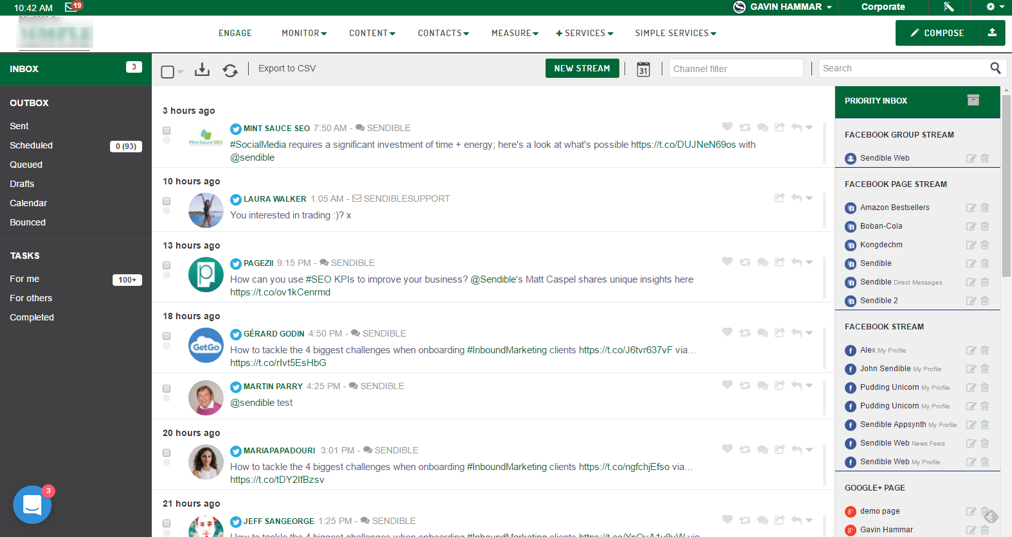Open the mail notifications icon with badge 19

(72, 7)
